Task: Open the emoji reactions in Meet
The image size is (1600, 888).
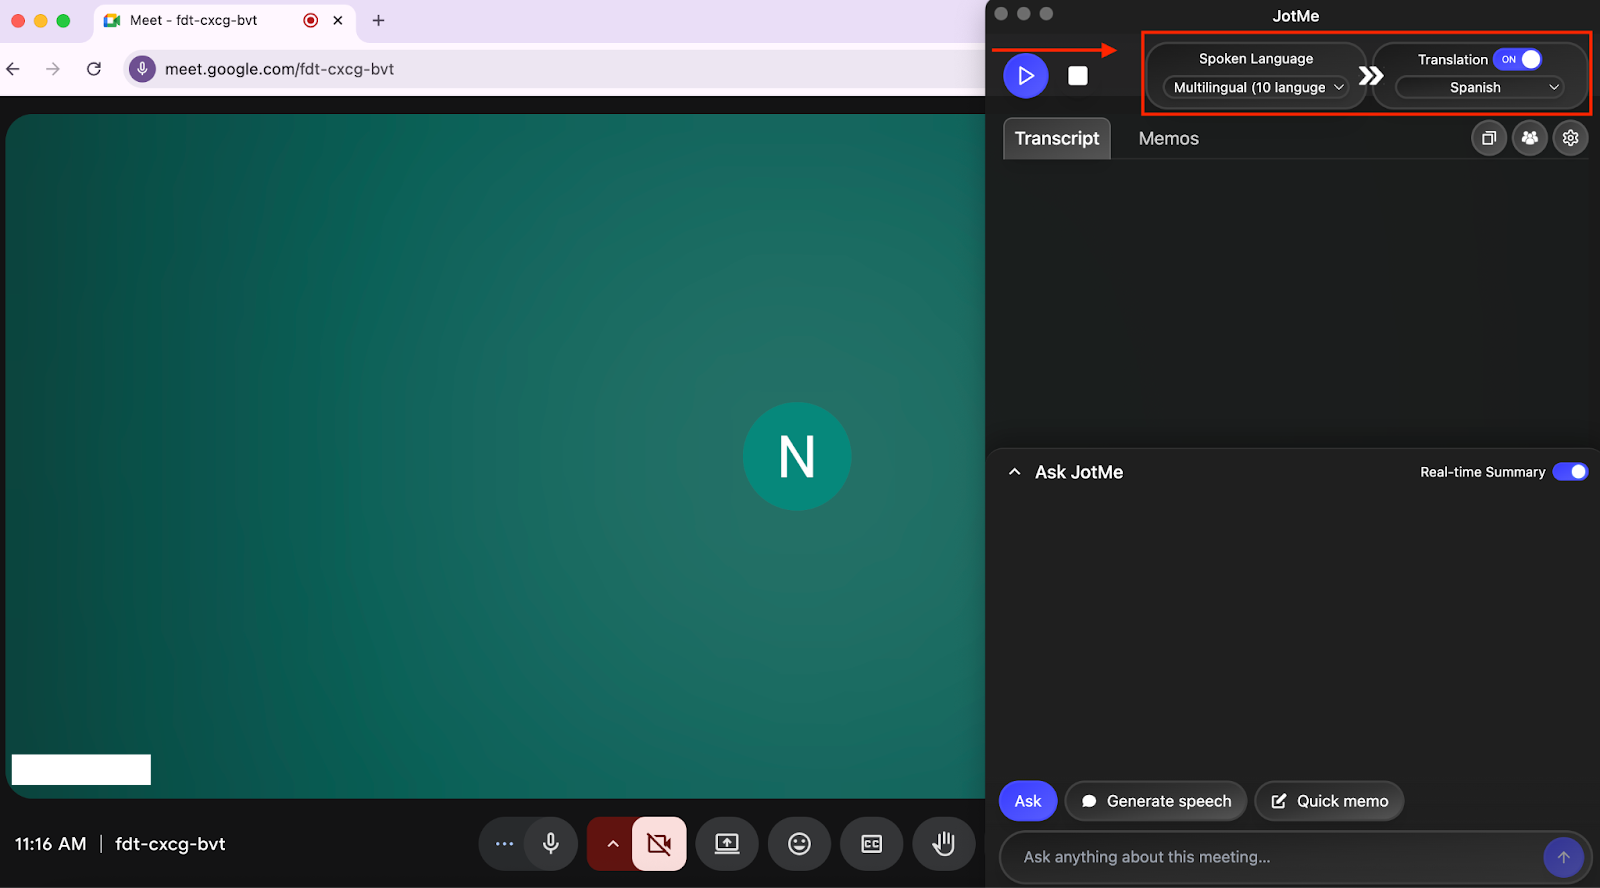Action: [799, 844]
